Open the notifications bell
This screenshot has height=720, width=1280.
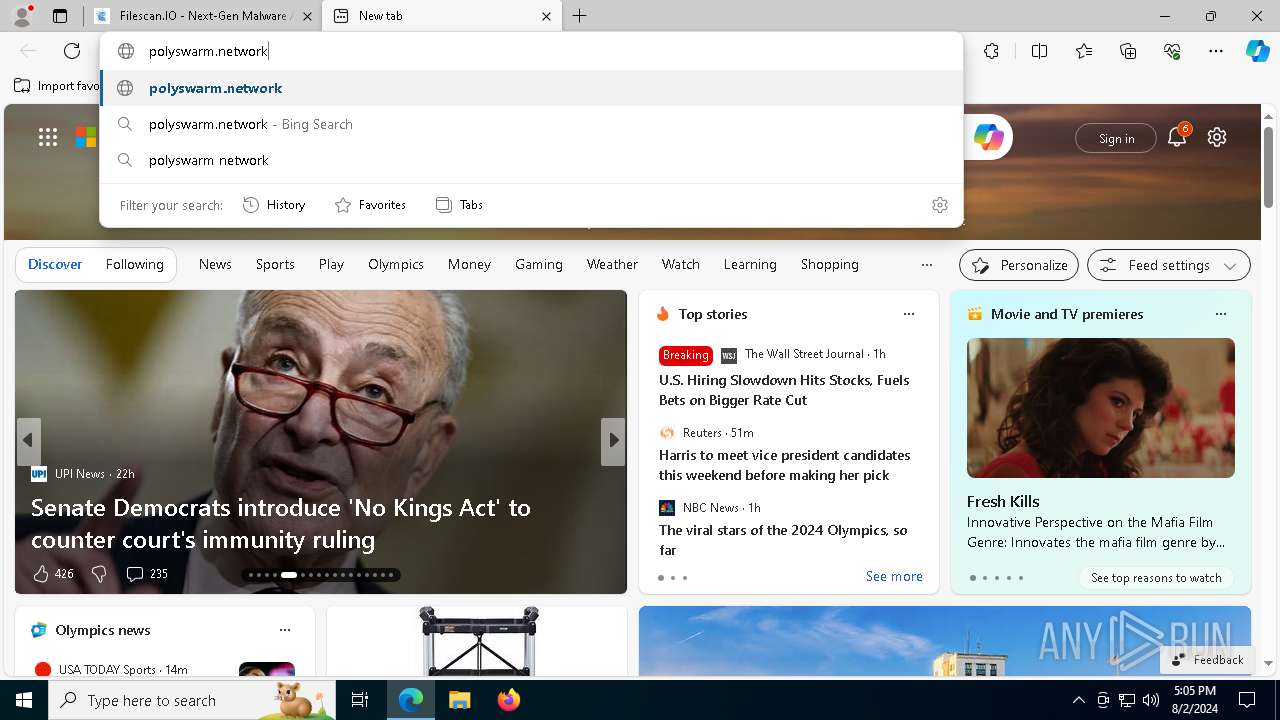click(1177, 138)
